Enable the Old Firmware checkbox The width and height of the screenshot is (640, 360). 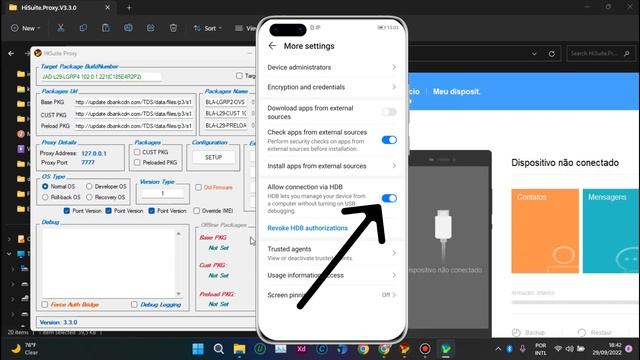(x=198, y=187)
